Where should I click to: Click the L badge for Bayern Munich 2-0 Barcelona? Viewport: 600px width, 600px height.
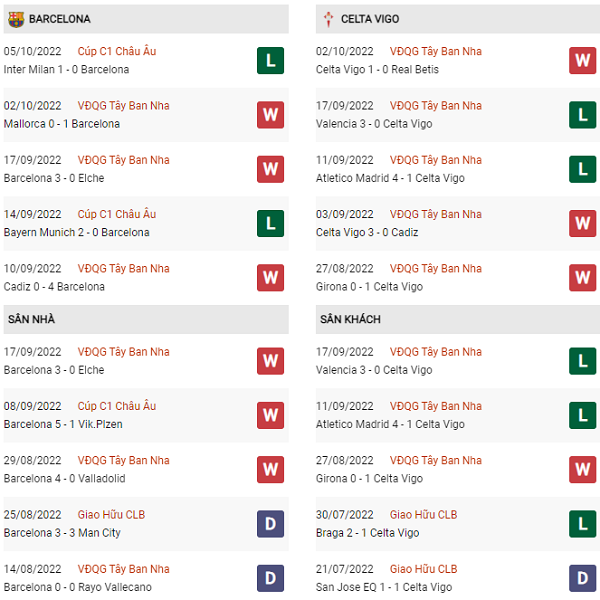pyautogui.click(x=271, y=223)
